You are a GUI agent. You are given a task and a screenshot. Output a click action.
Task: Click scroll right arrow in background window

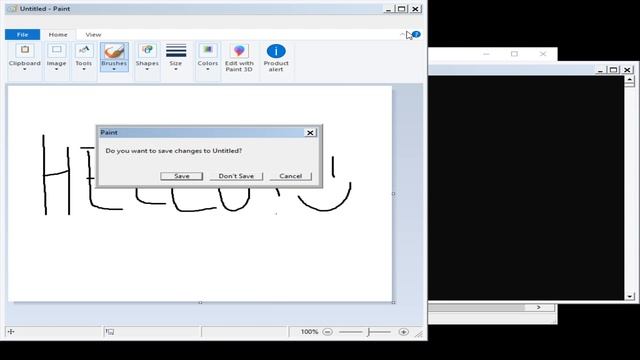539,307
